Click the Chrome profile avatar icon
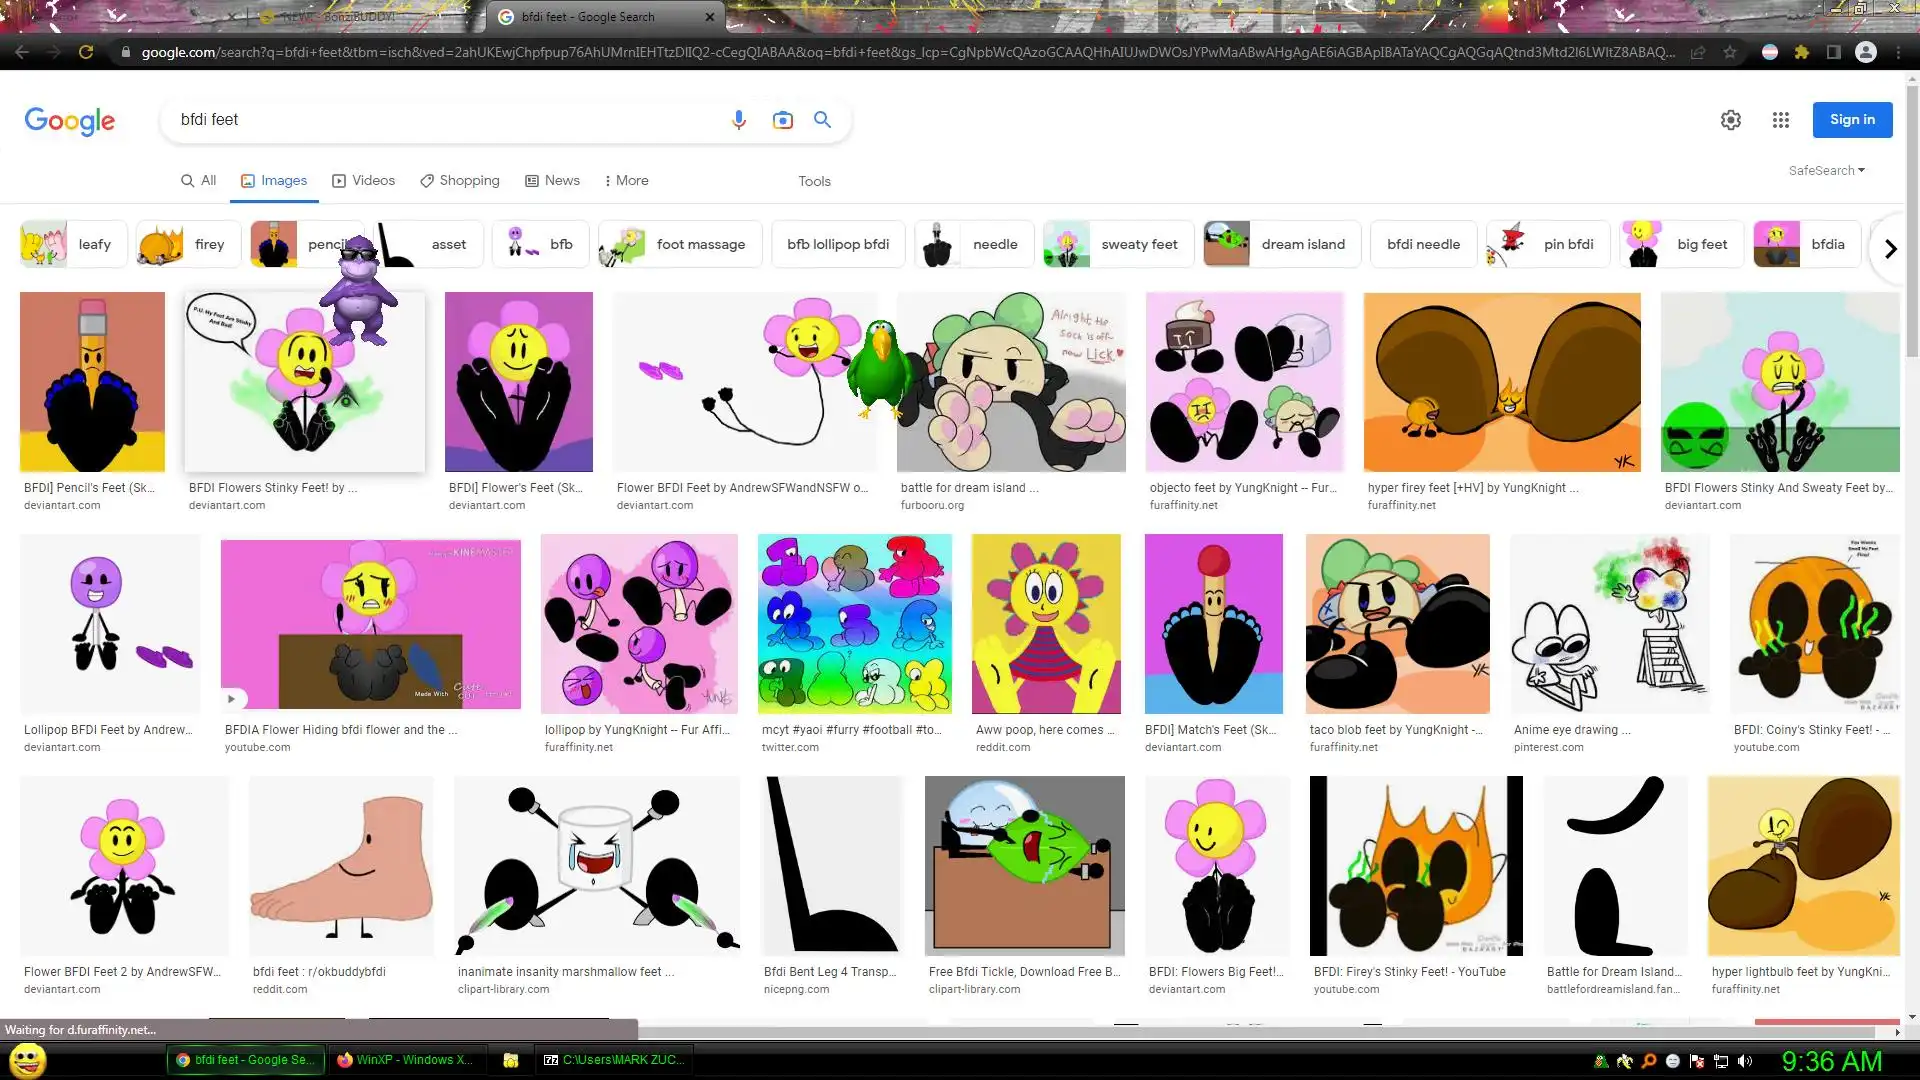This screenshot has width=1920, height=1080. [1865, 52]
